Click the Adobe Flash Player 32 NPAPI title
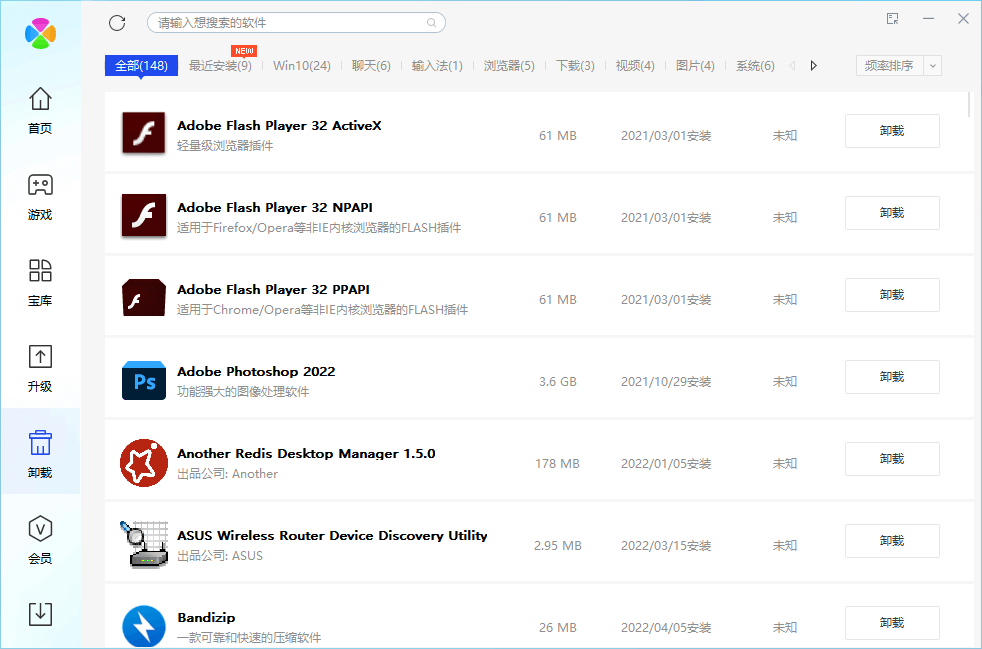The height and width of the screenshot is (649, 982). click(x=275, y=207)
